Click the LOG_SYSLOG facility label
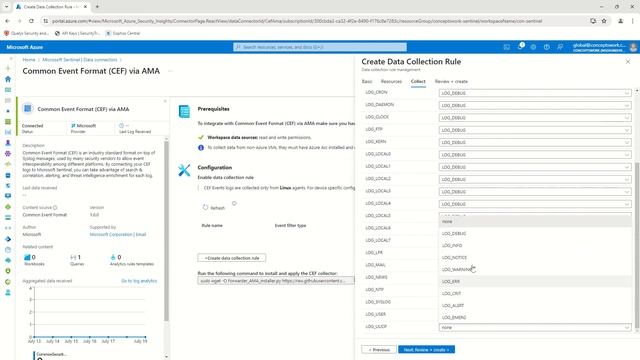 (x=378, y=302)
